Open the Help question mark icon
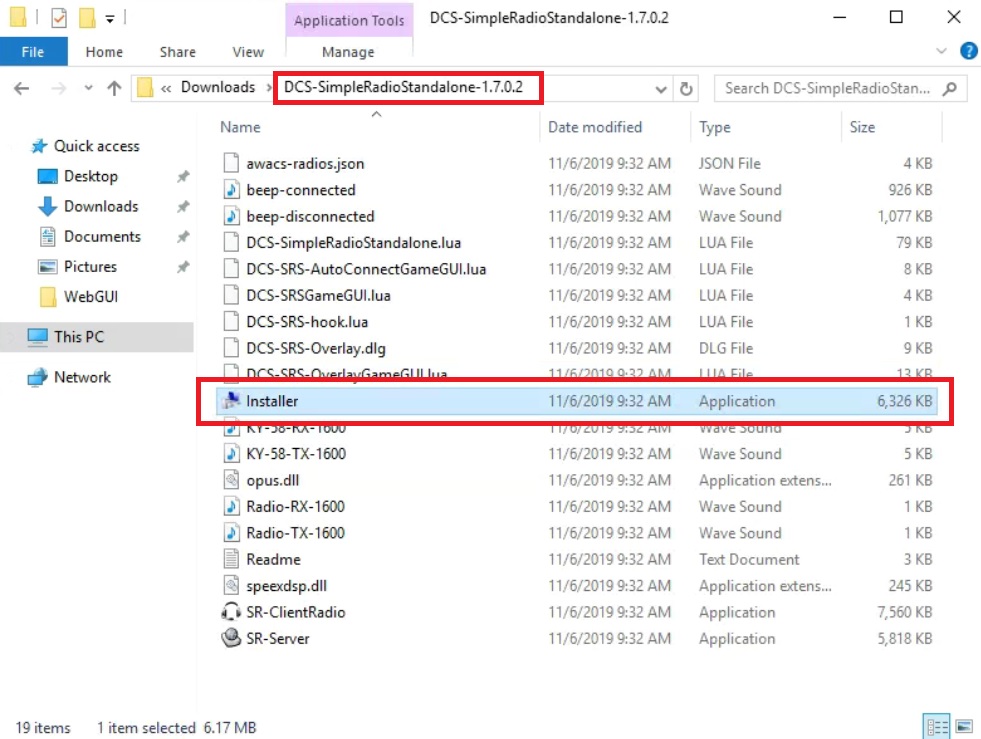The image size is (981, 739). 967,52
